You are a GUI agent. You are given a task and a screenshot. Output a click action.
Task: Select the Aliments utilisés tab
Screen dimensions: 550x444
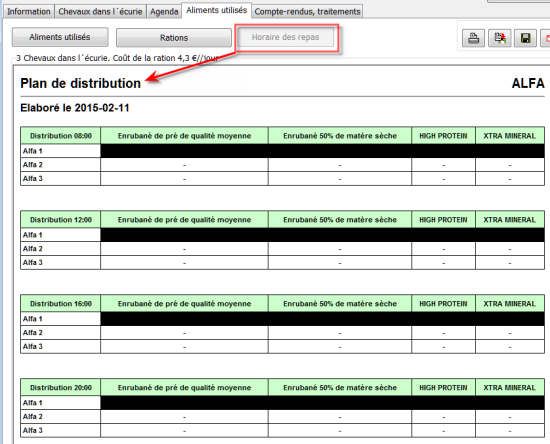click(x=216, y=10)
